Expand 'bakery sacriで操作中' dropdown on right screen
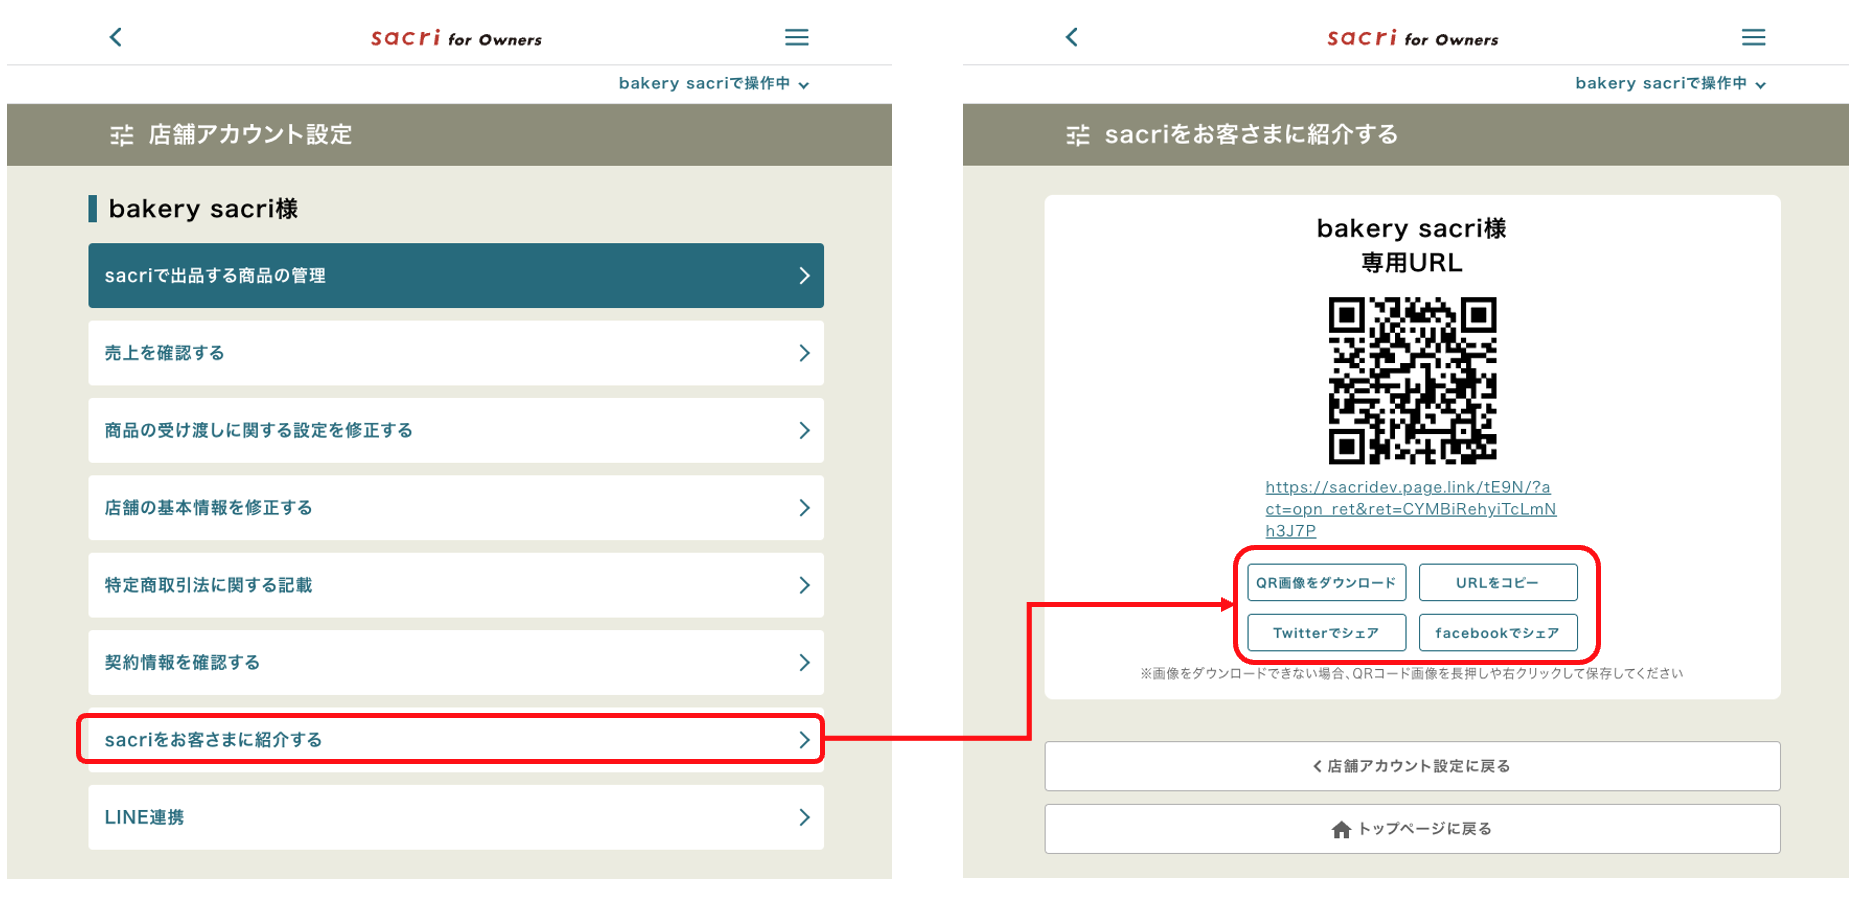This screenshot has width=1857, height=898. coord(1670,84)
